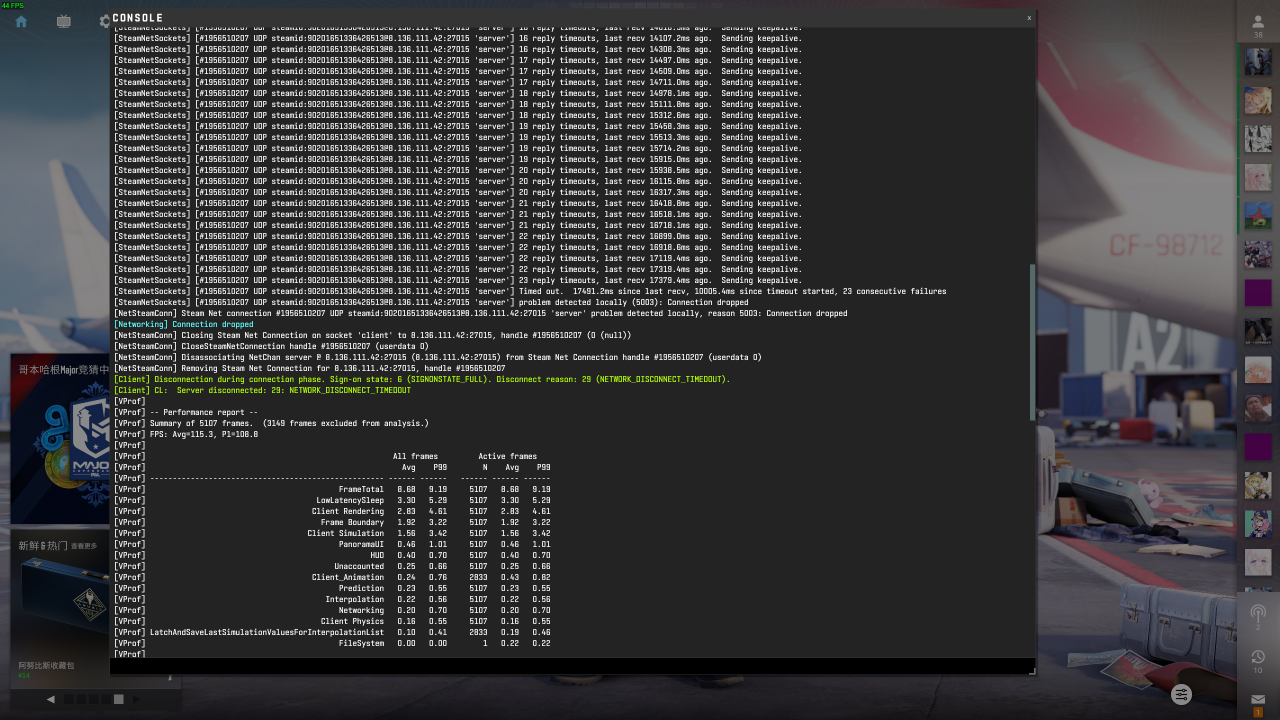1280x720 pixels.
Task: Open the sliders options icon near sidebar
Action: pyautogui.click(x=1182, y=694)
